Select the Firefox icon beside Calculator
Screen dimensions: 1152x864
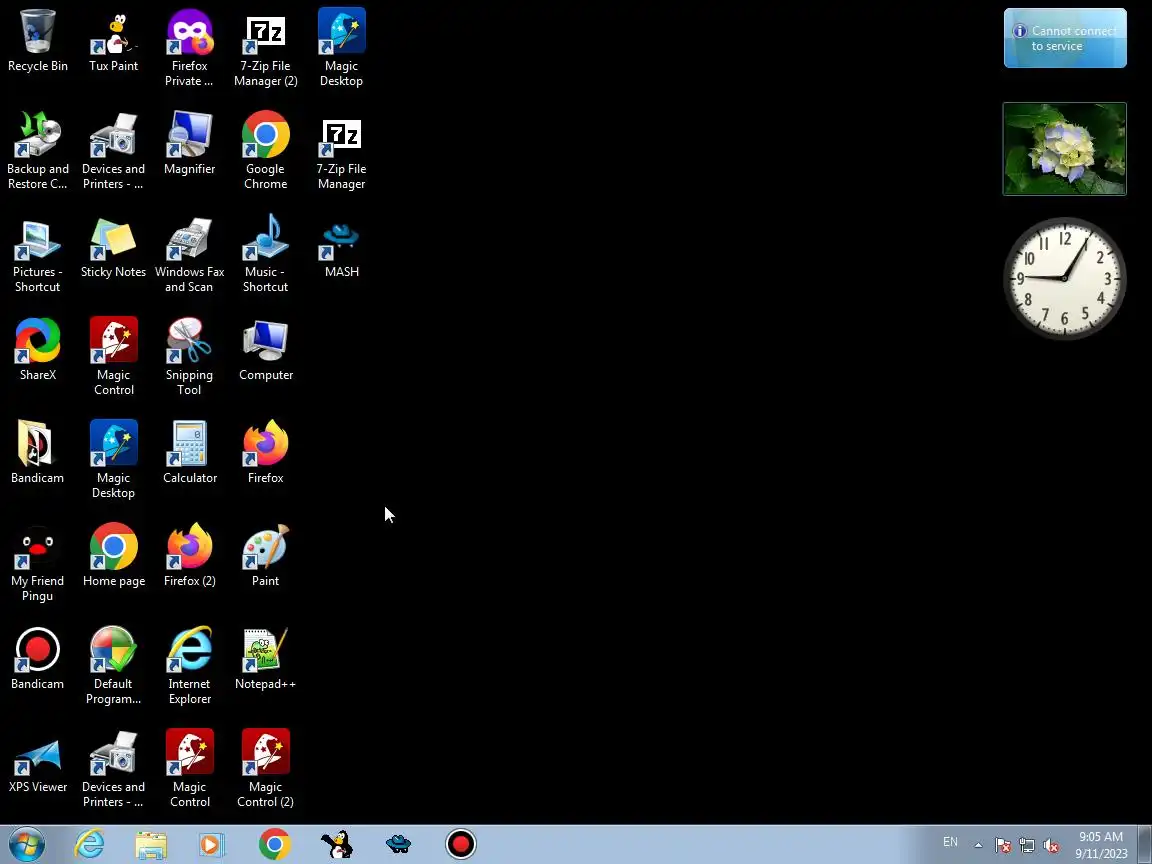(x=265, y=452)
